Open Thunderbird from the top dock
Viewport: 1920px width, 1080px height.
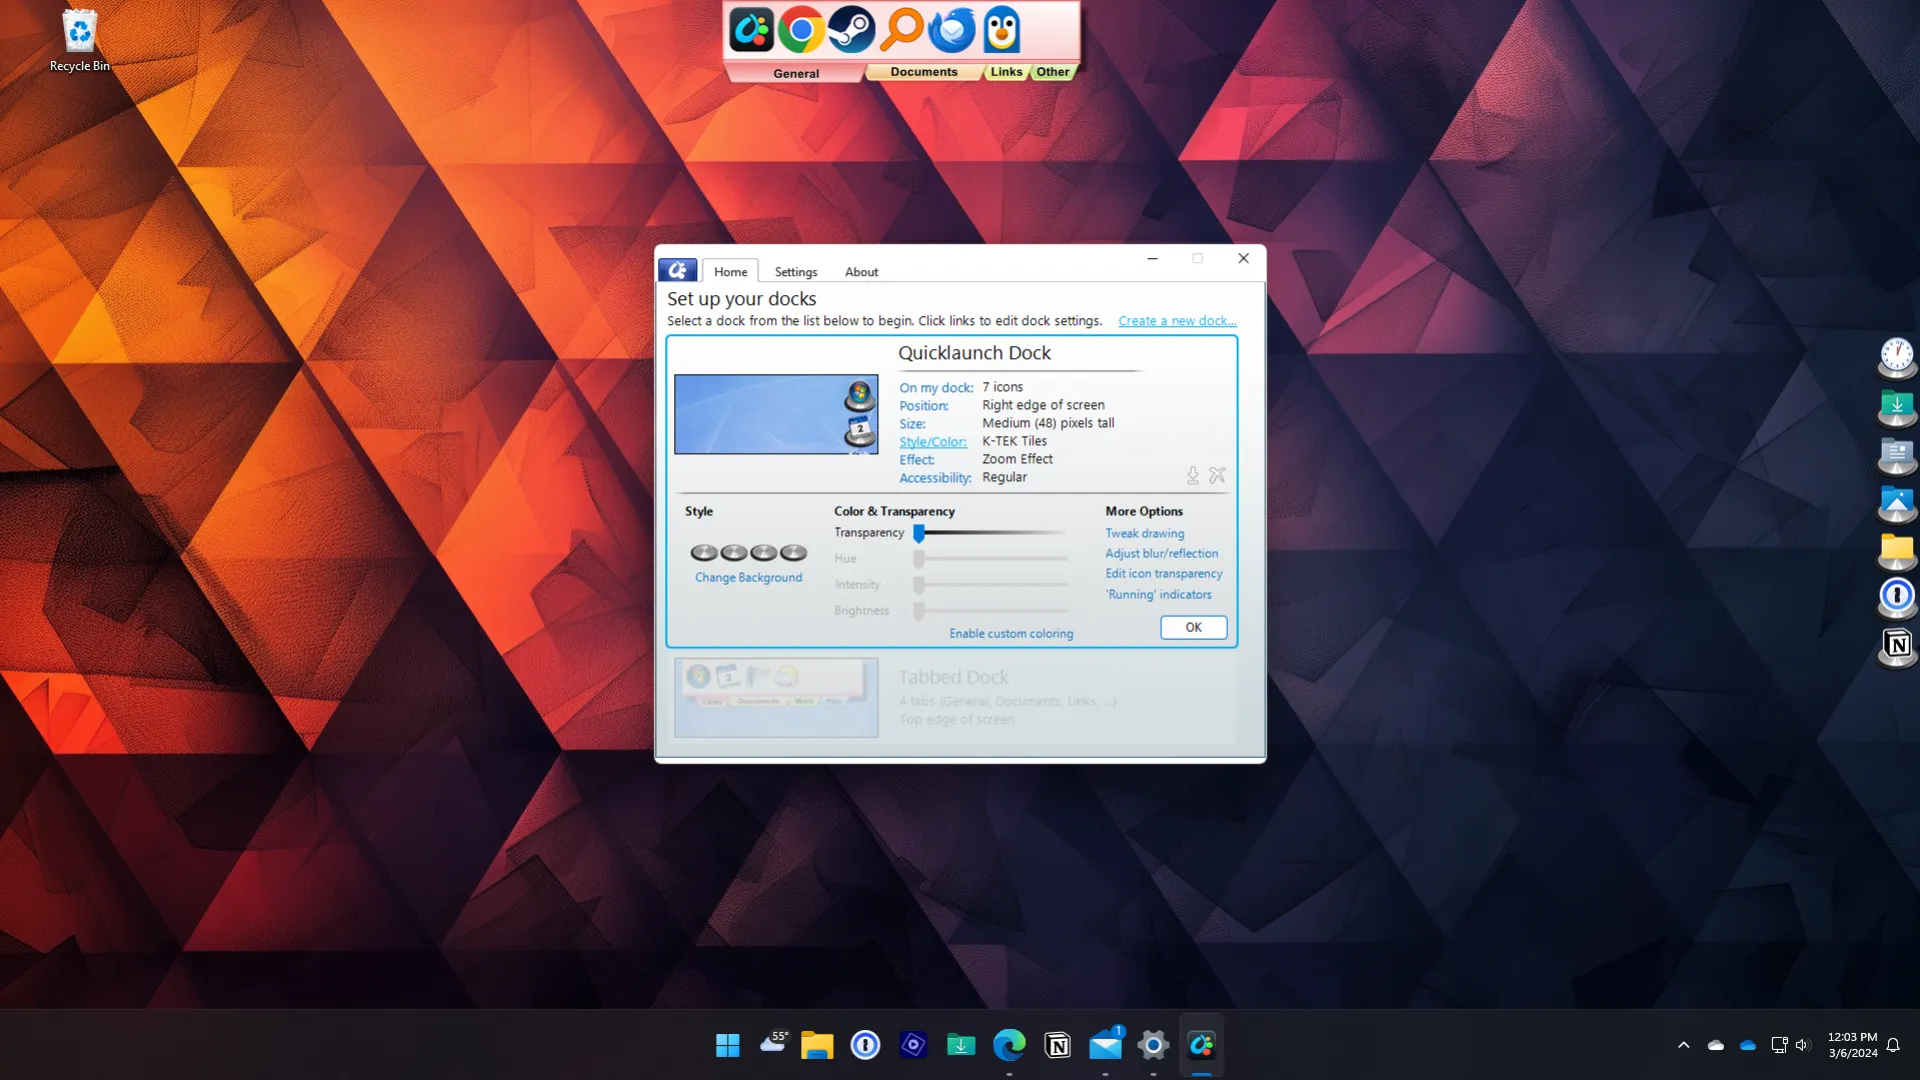tap(951, 30)
